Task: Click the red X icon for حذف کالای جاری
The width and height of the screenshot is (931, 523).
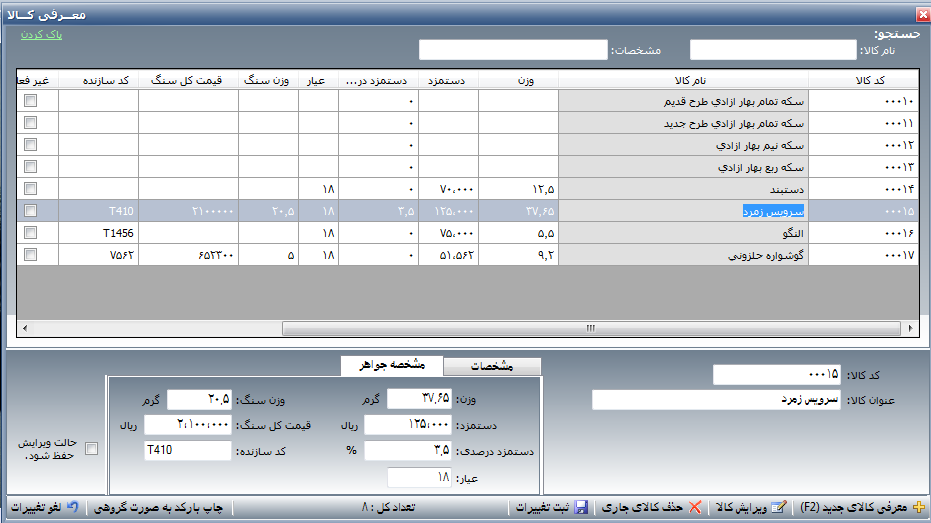Action: coord(696,508)
